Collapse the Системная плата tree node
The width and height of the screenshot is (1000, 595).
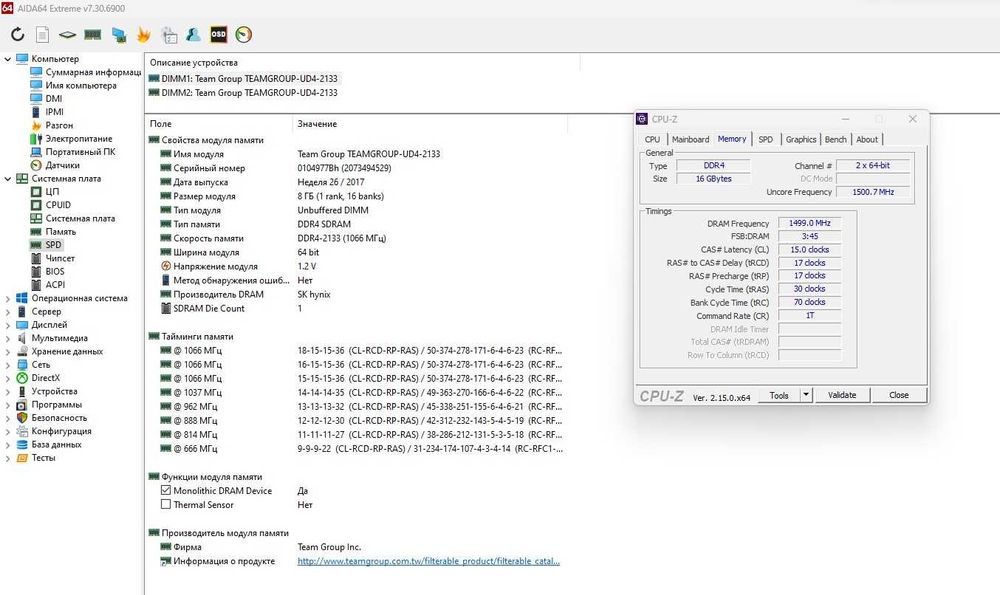coord(8,179)
